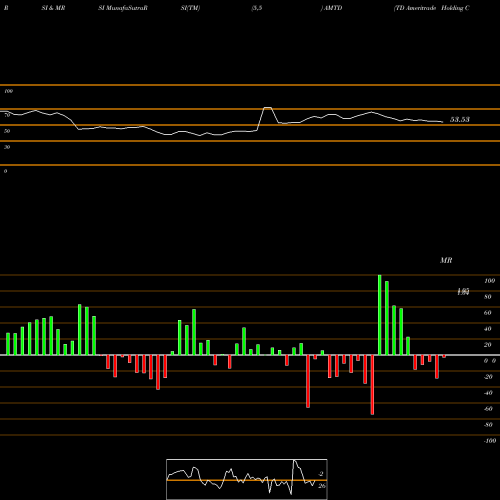Screen dimensions: 500x500
Task: Click the SI(TM) header label
Action: coord(190,8)
